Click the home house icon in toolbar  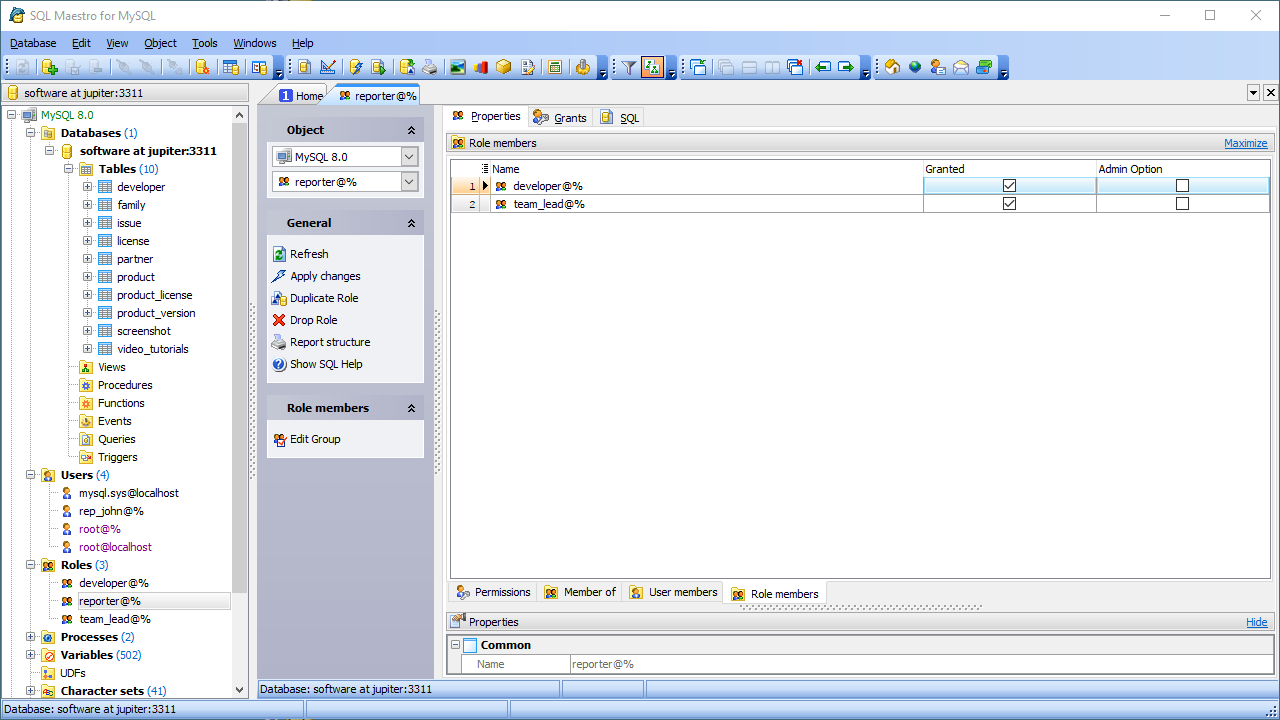tap(892, 67)
